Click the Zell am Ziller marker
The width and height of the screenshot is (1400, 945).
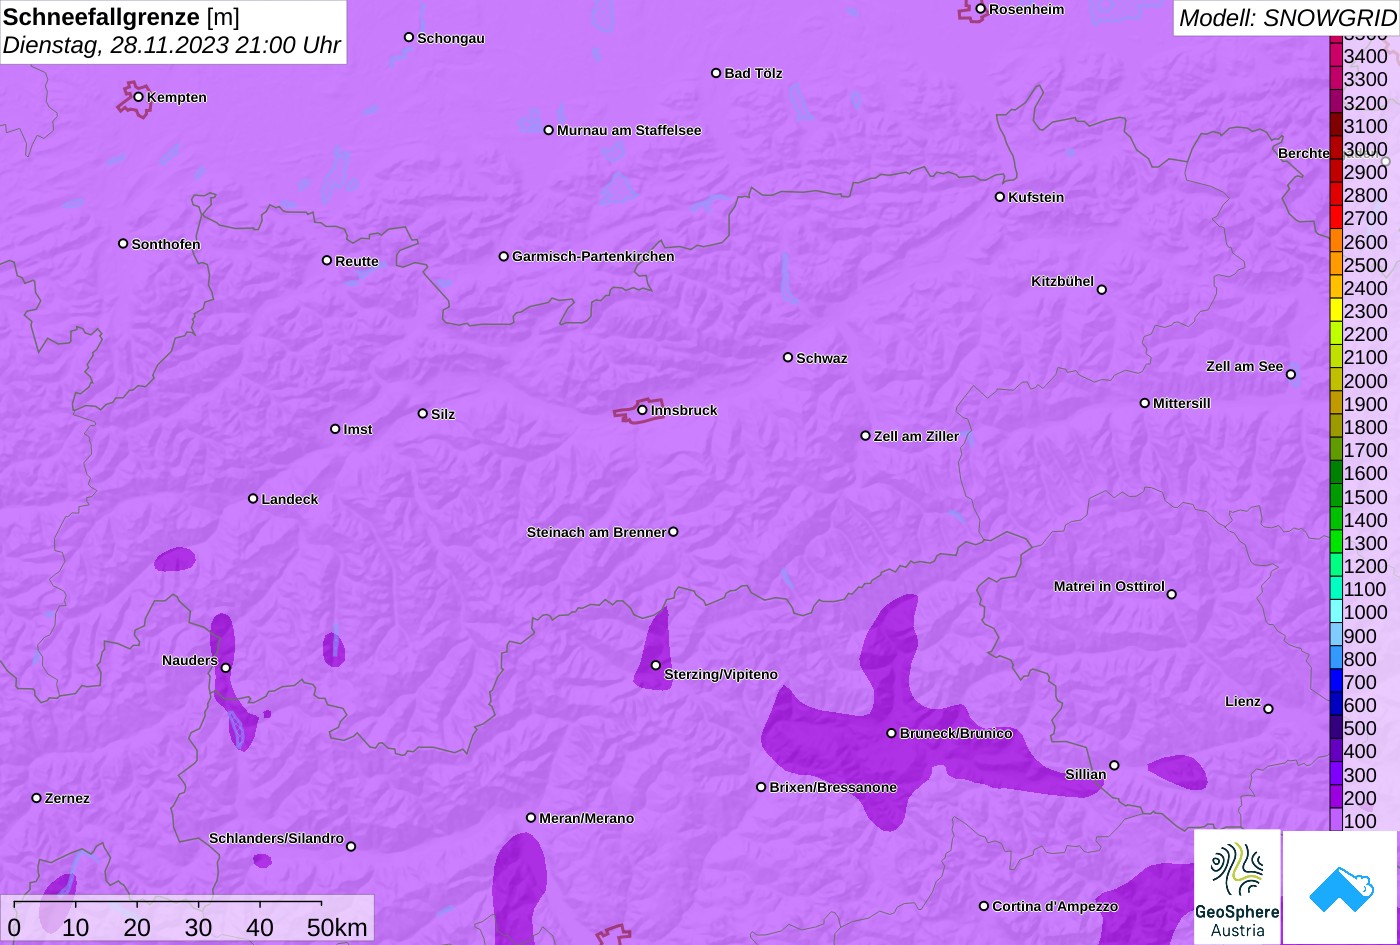tap(866, 436)
